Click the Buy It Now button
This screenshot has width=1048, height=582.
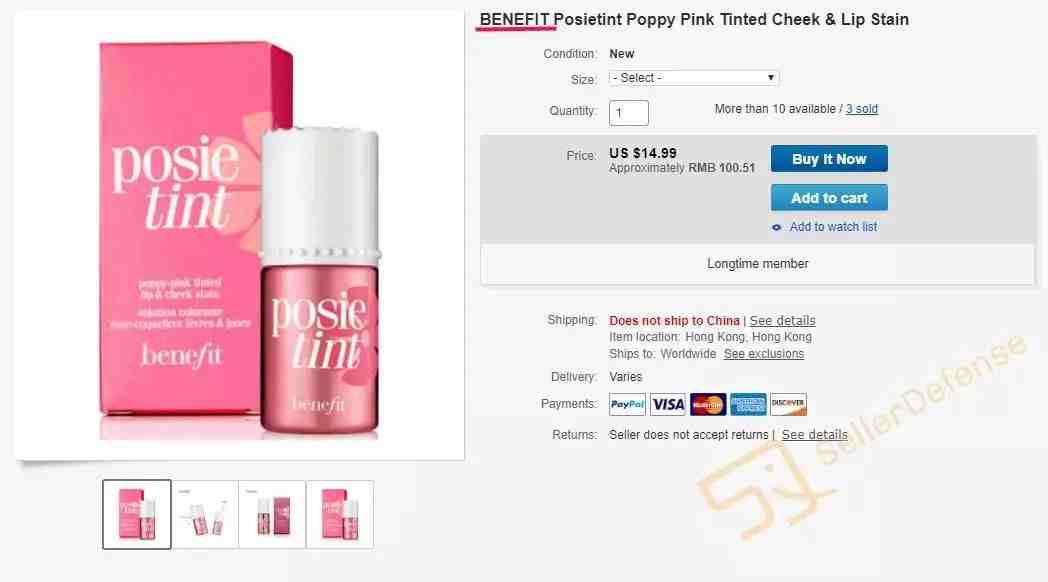click(829, 159)
